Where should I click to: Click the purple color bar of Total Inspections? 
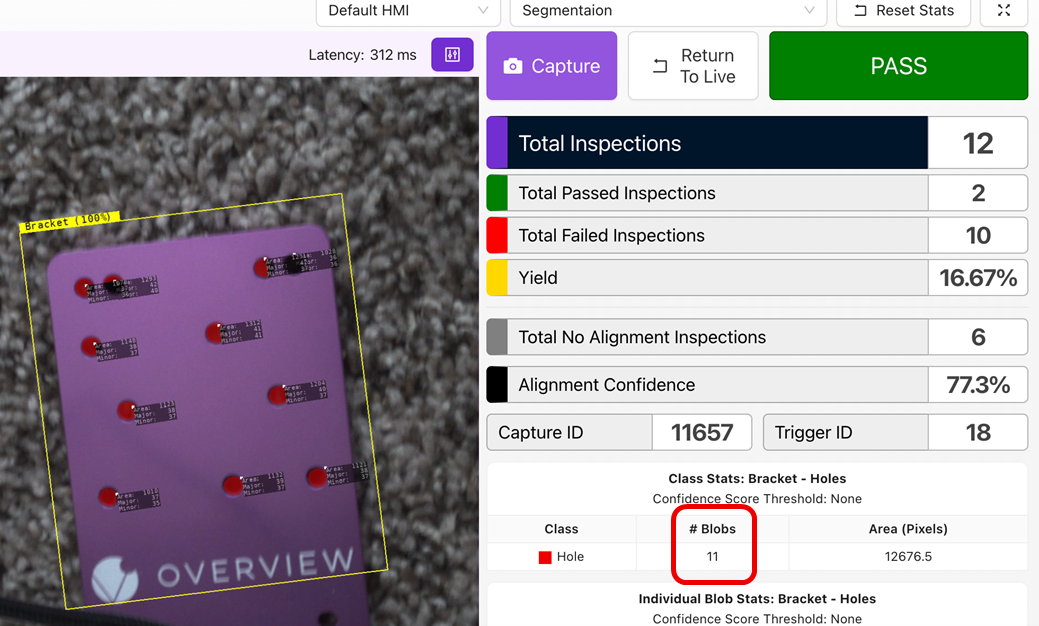tap(497, 143)
